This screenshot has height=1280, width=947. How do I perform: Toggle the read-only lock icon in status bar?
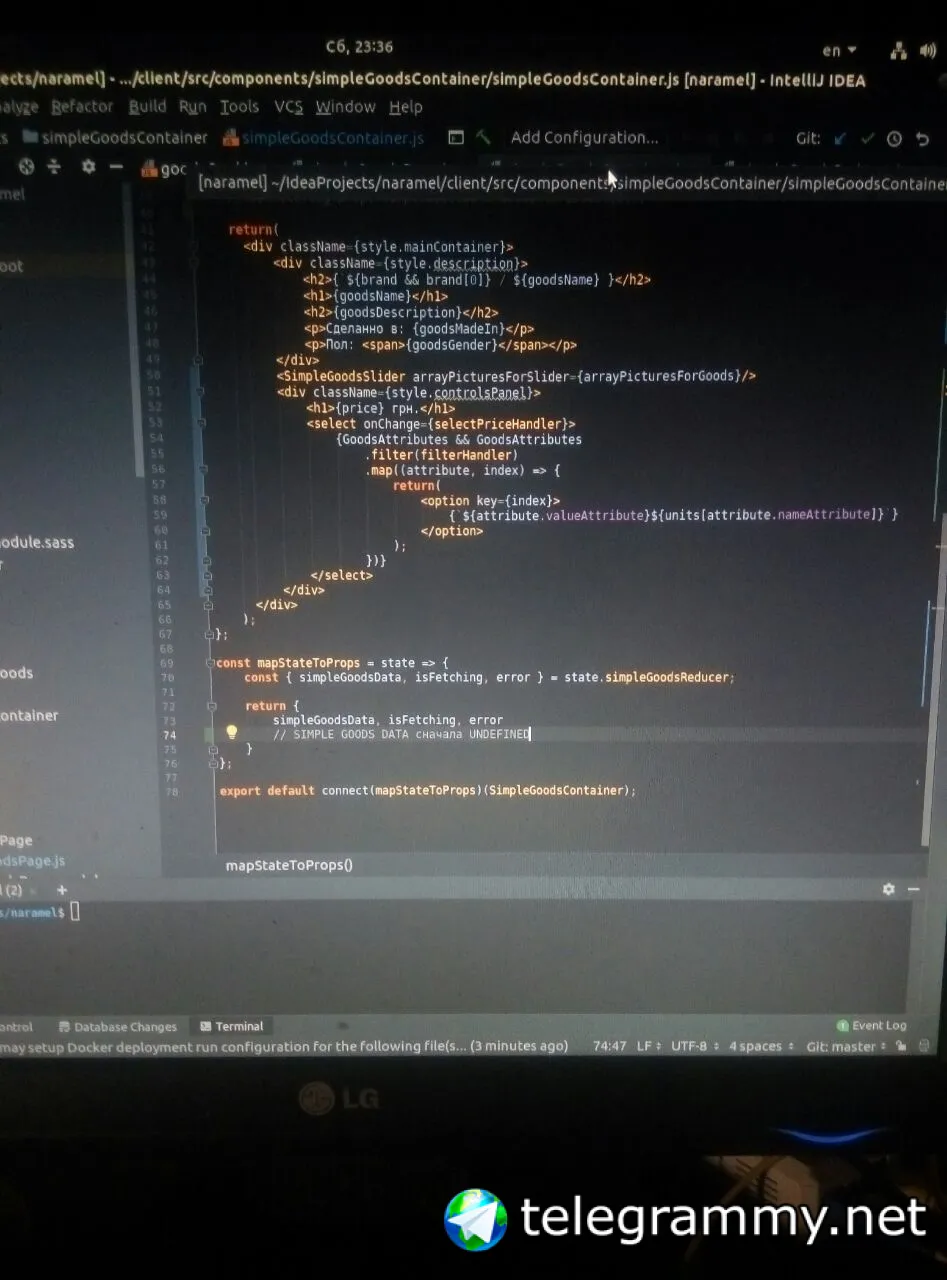[x=901, y=1046]
